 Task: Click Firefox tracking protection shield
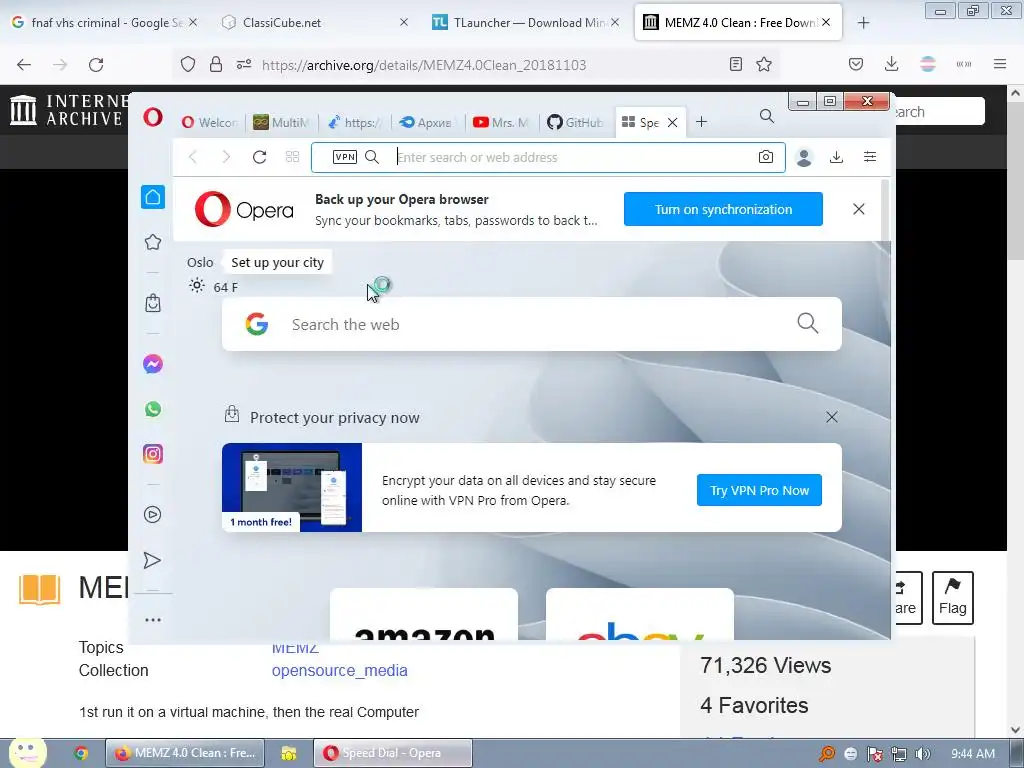(188, 64)
